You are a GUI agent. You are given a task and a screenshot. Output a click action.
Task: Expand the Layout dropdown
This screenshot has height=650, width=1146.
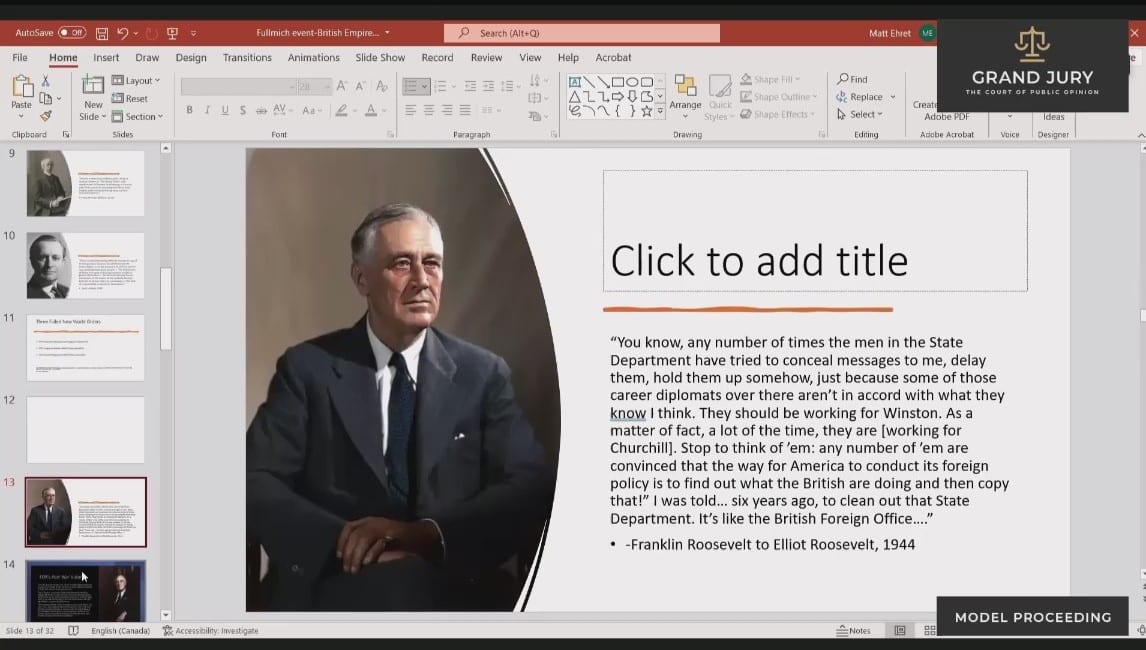(x=137, y=80)
